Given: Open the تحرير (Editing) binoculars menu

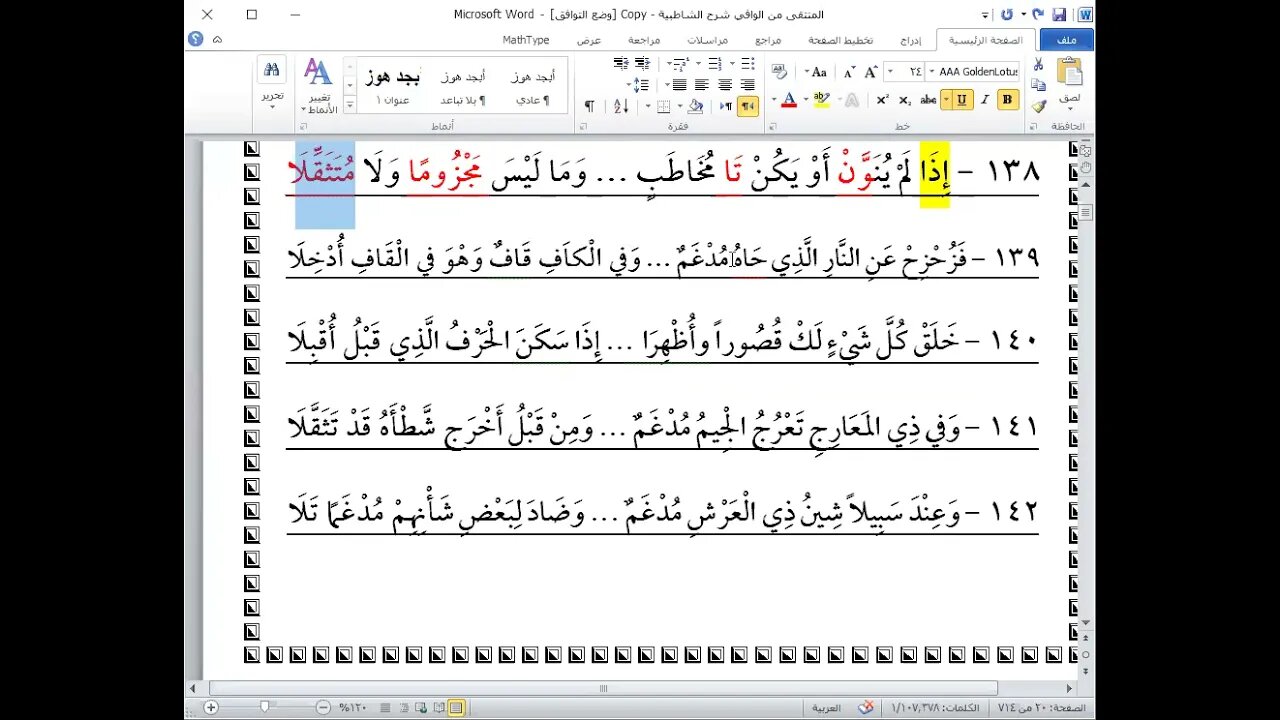Looking at the screenshot, I should pos(272,82).
